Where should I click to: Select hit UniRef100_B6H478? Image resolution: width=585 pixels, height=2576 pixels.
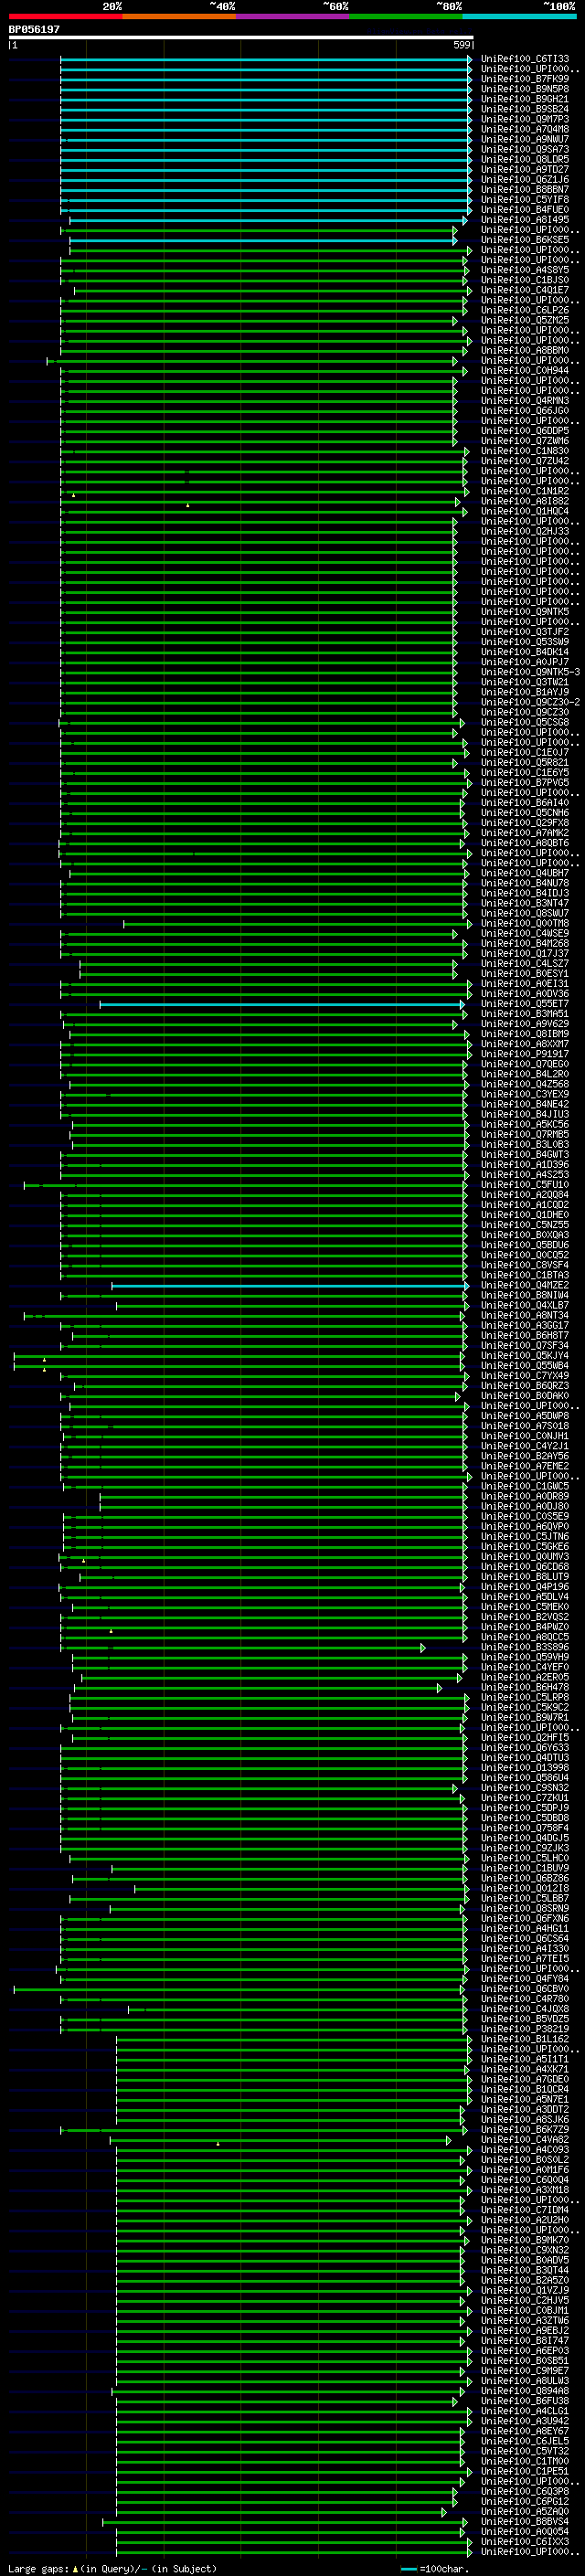[525, 1687]
